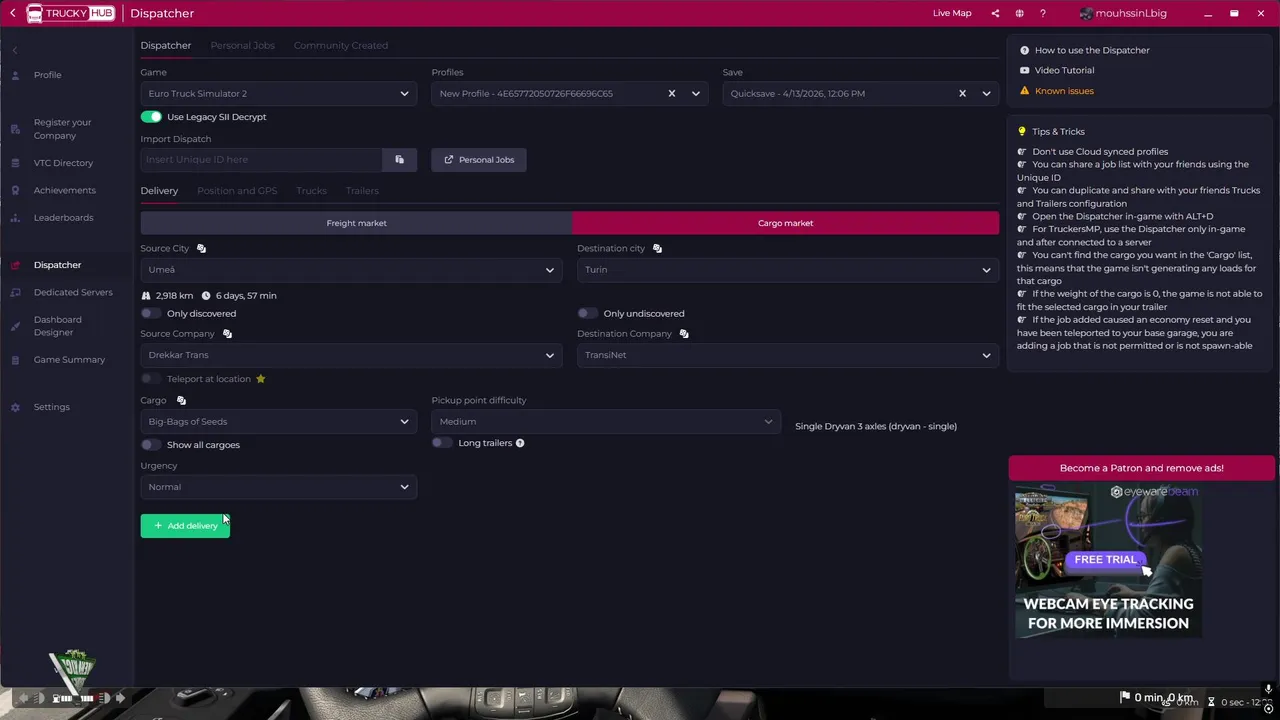Open Dedicated Servers in the sidebar
The image size is (1280, 720).
point(73,292)
